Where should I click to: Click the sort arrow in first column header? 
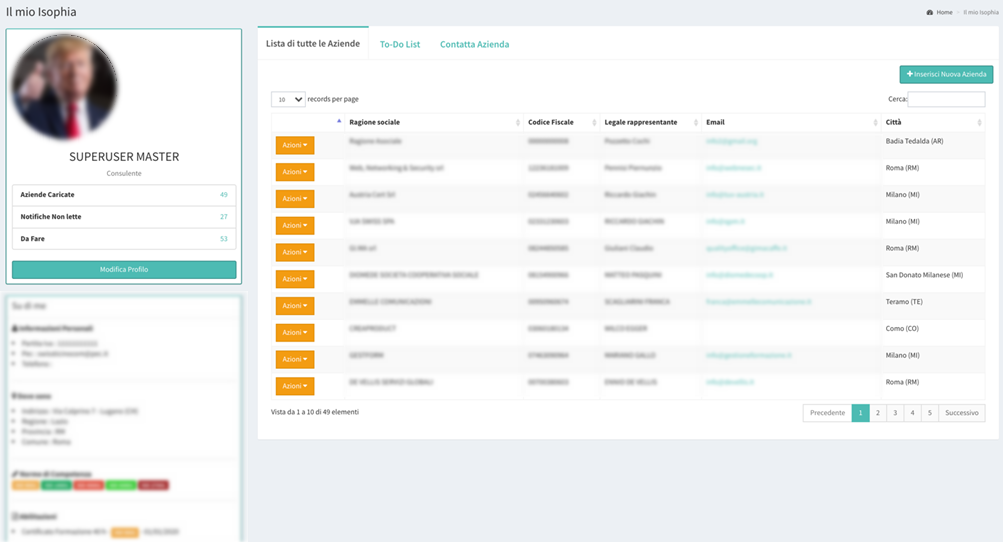[339, 121]
